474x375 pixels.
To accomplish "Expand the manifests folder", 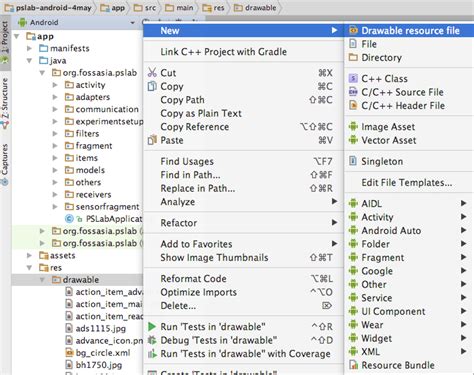I will pos(29,48).
